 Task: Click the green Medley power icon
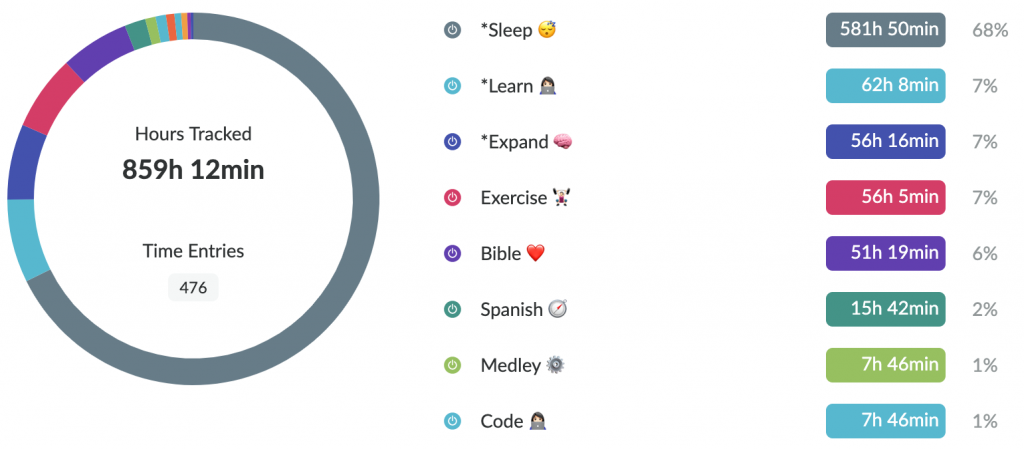tap(453, 365)
